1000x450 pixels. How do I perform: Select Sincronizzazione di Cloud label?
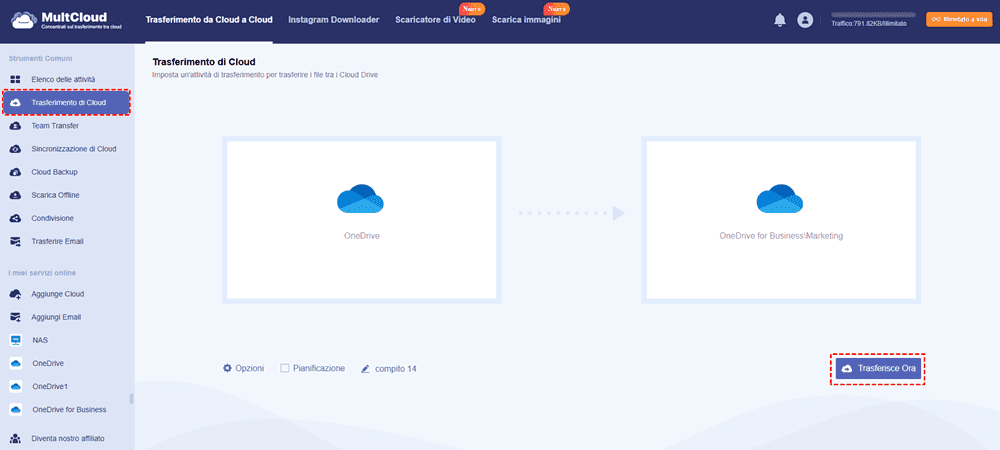[74, 149]
